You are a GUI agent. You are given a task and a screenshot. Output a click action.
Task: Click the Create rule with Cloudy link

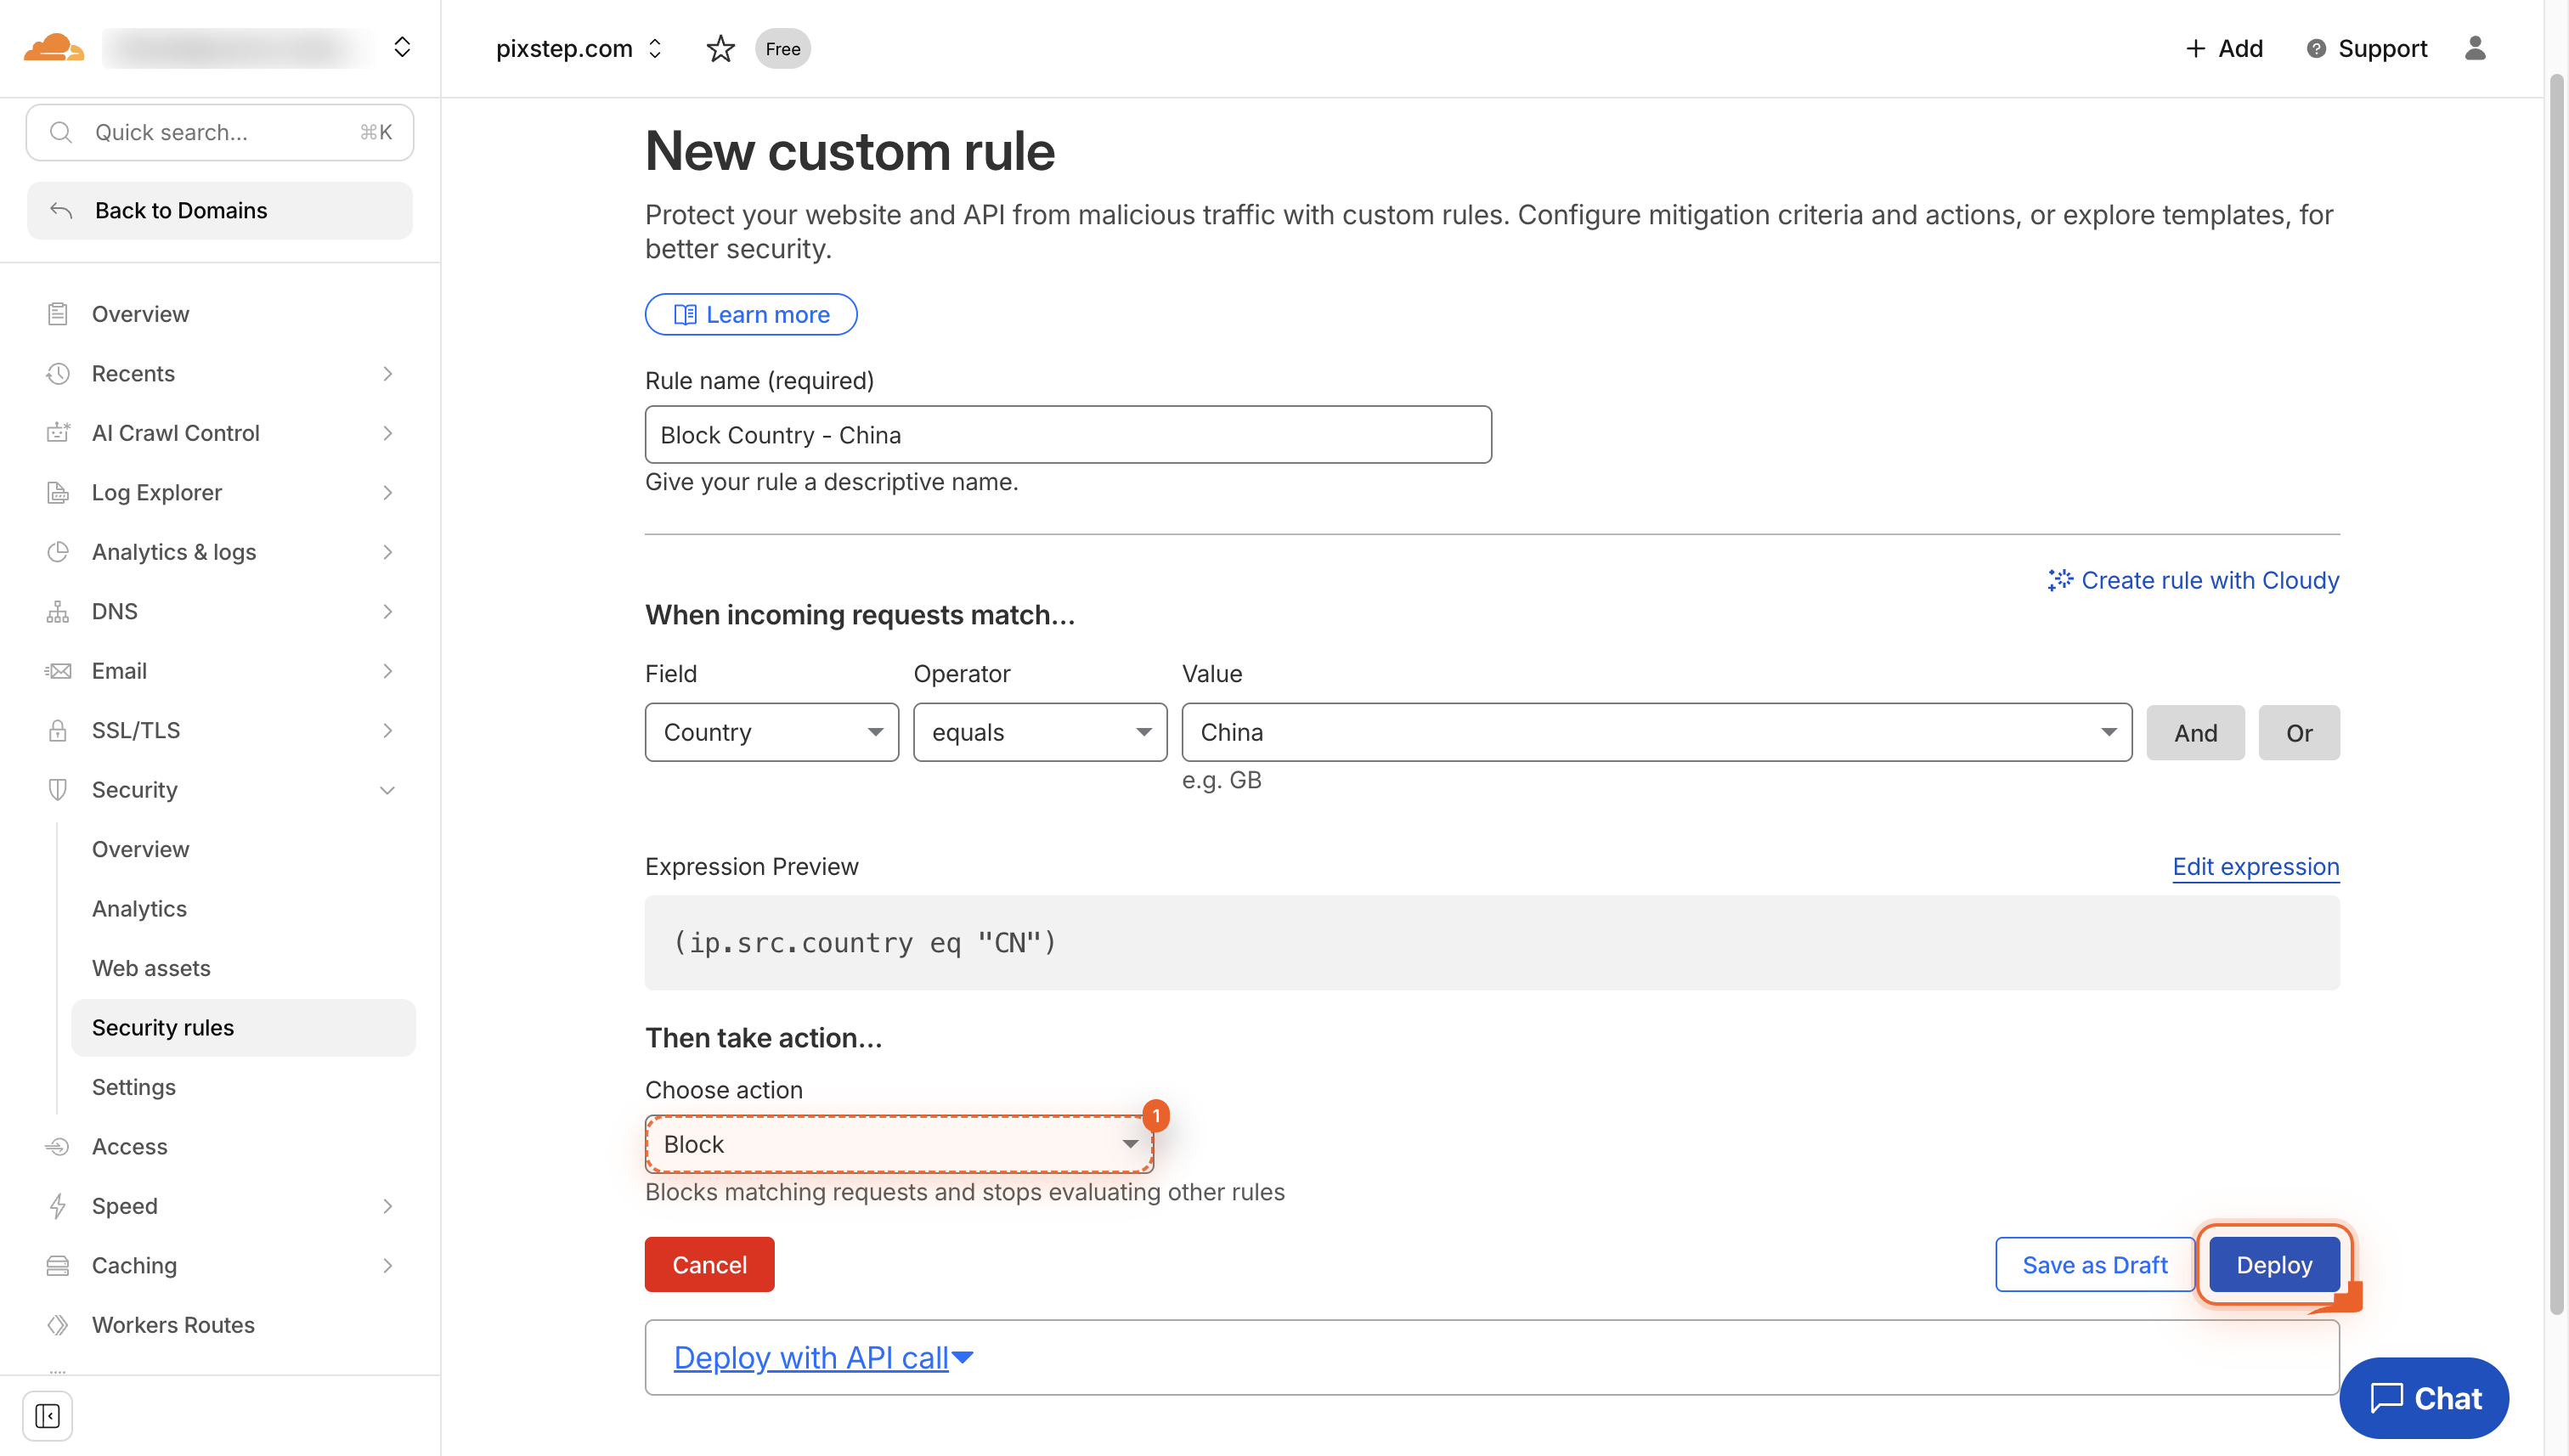[x=2210, y=580]
